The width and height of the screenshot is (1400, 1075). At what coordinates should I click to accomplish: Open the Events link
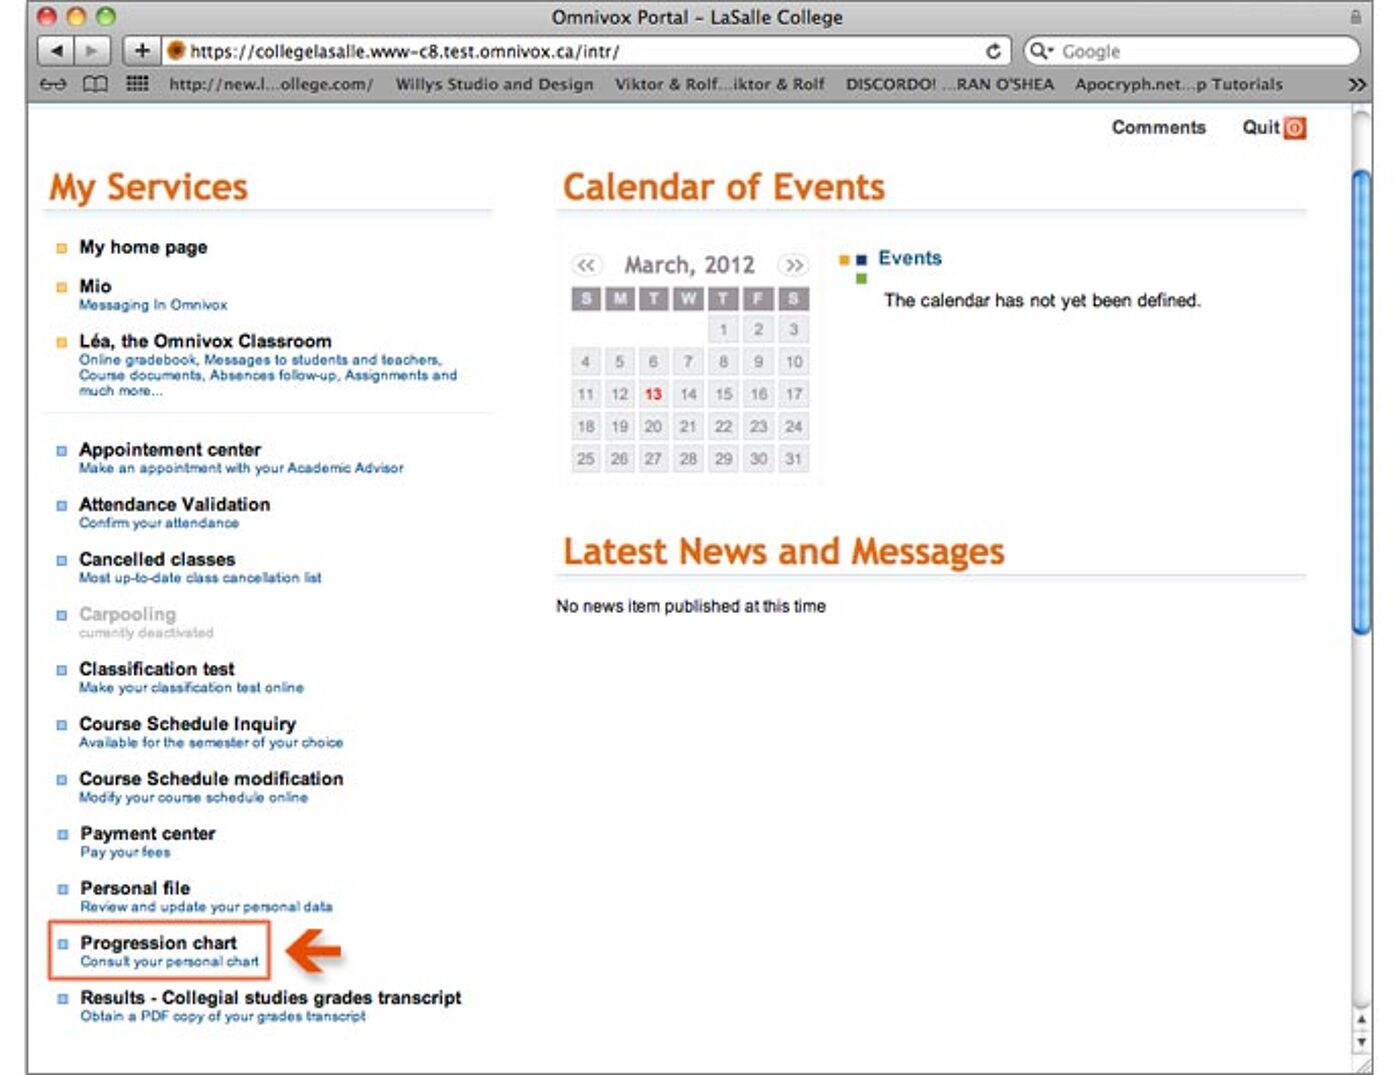click(910, 258)
